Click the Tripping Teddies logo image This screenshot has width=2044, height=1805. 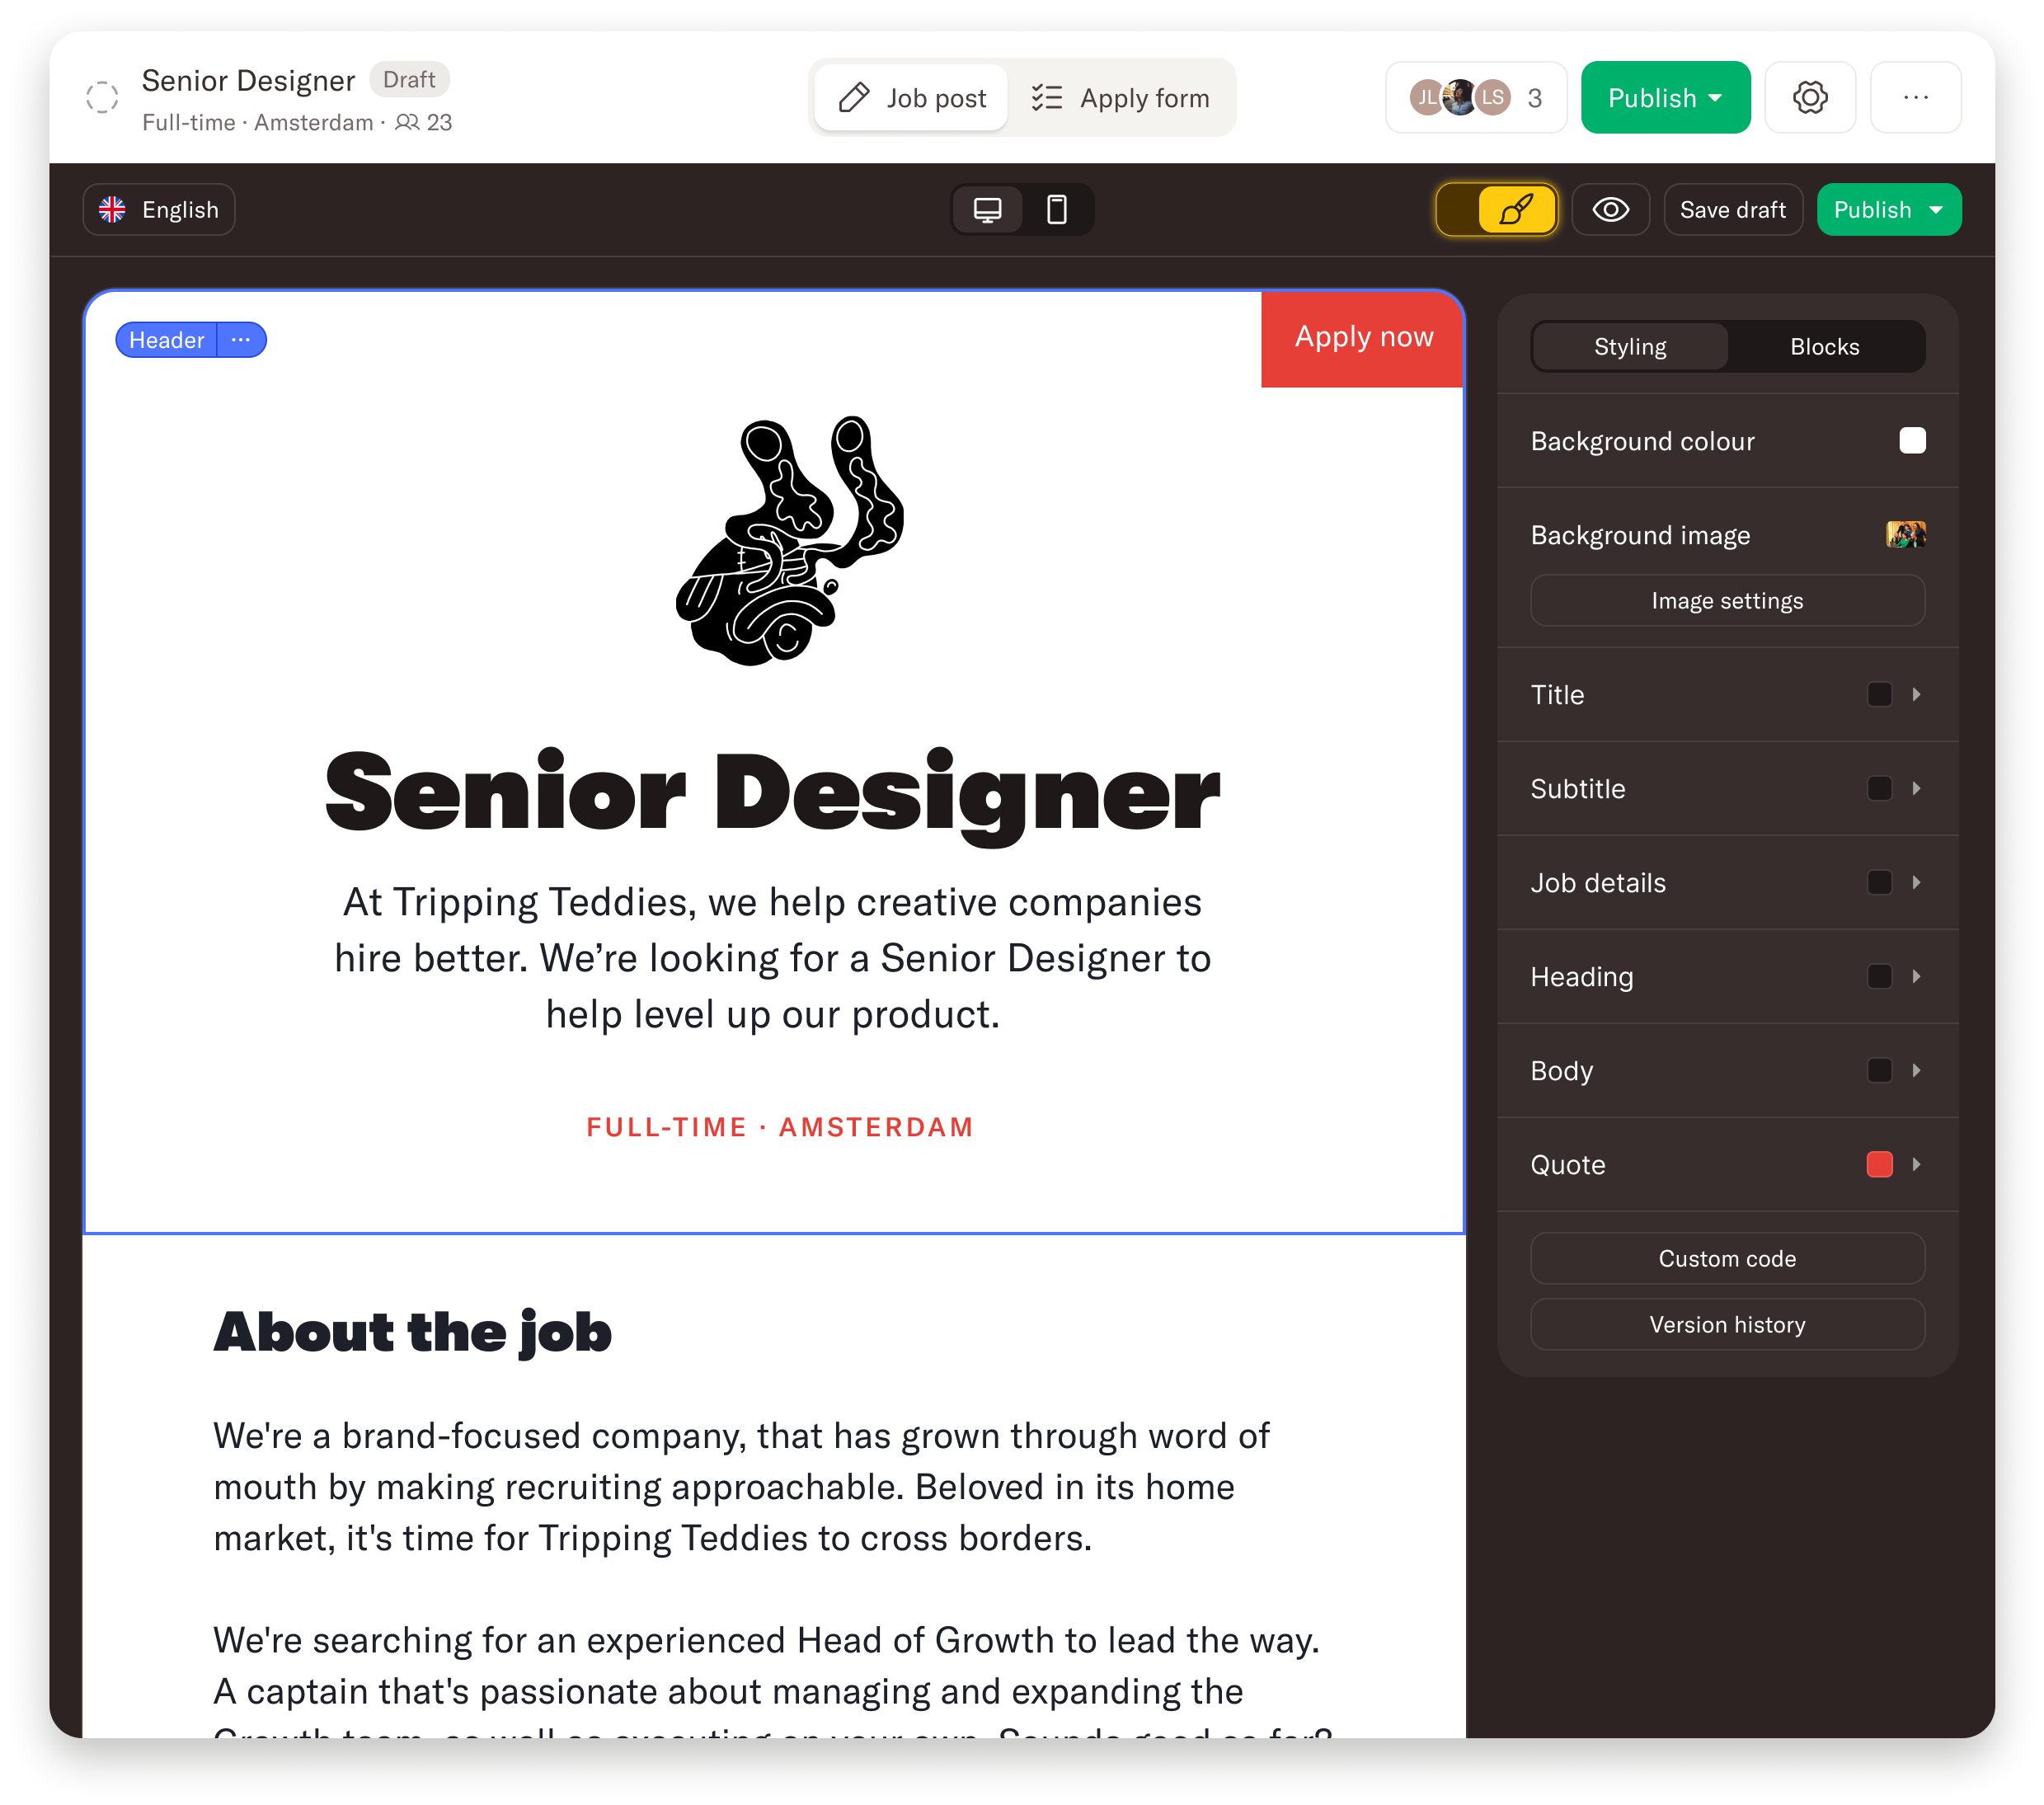tap(789, 540)
